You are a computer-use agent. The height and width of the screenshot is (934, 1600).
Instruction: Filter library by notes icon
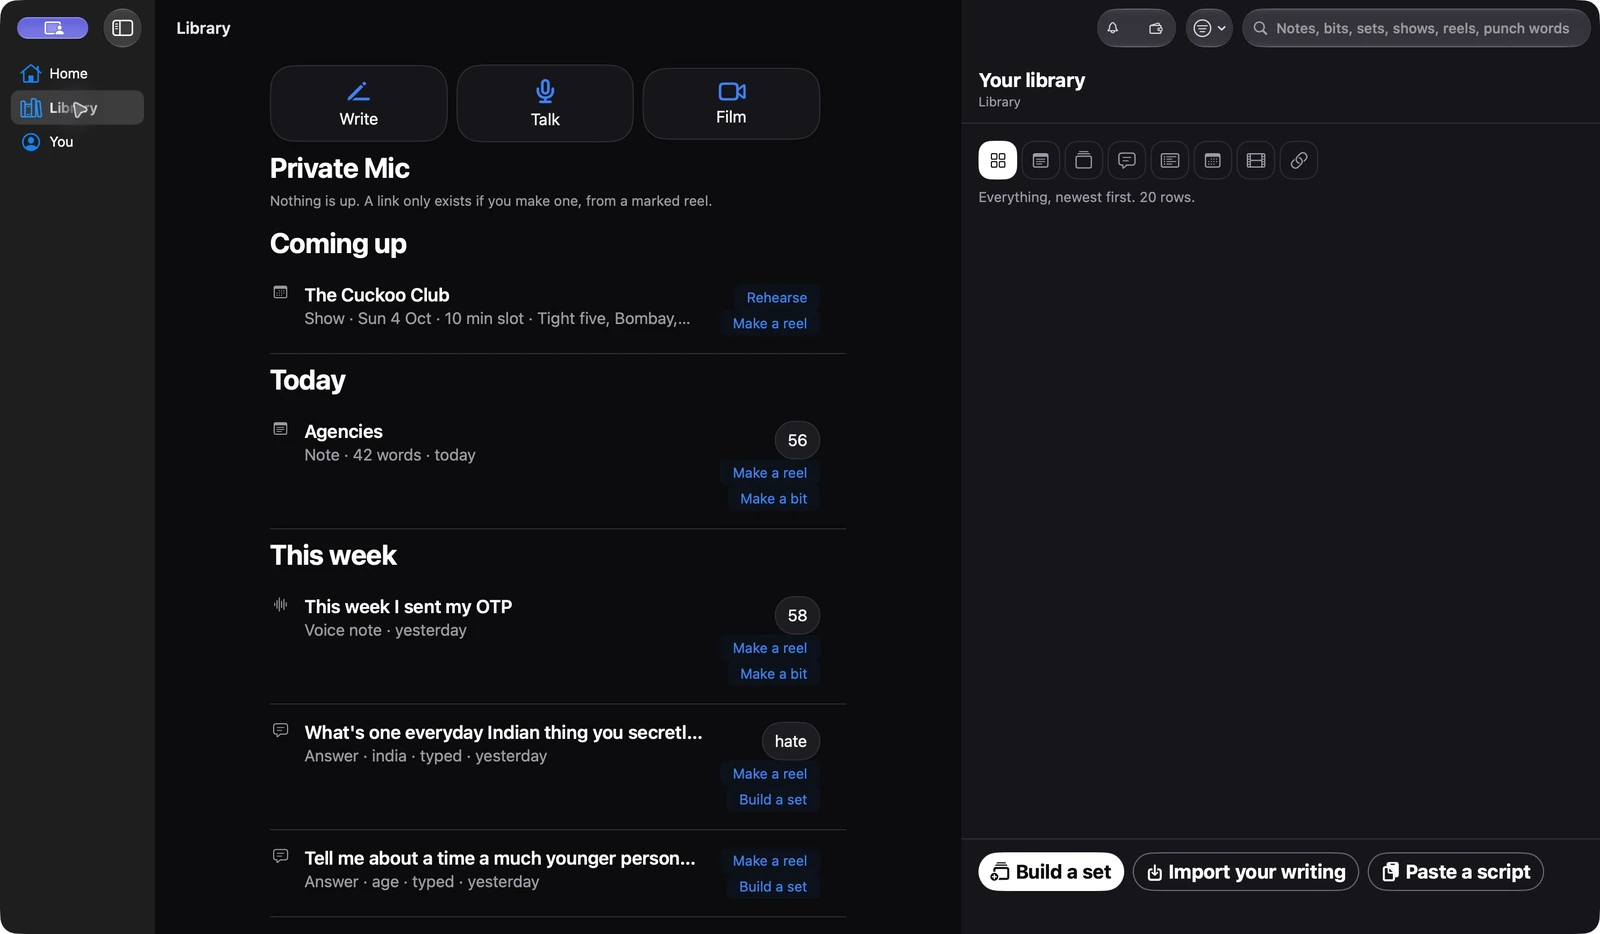point(1040,160)
